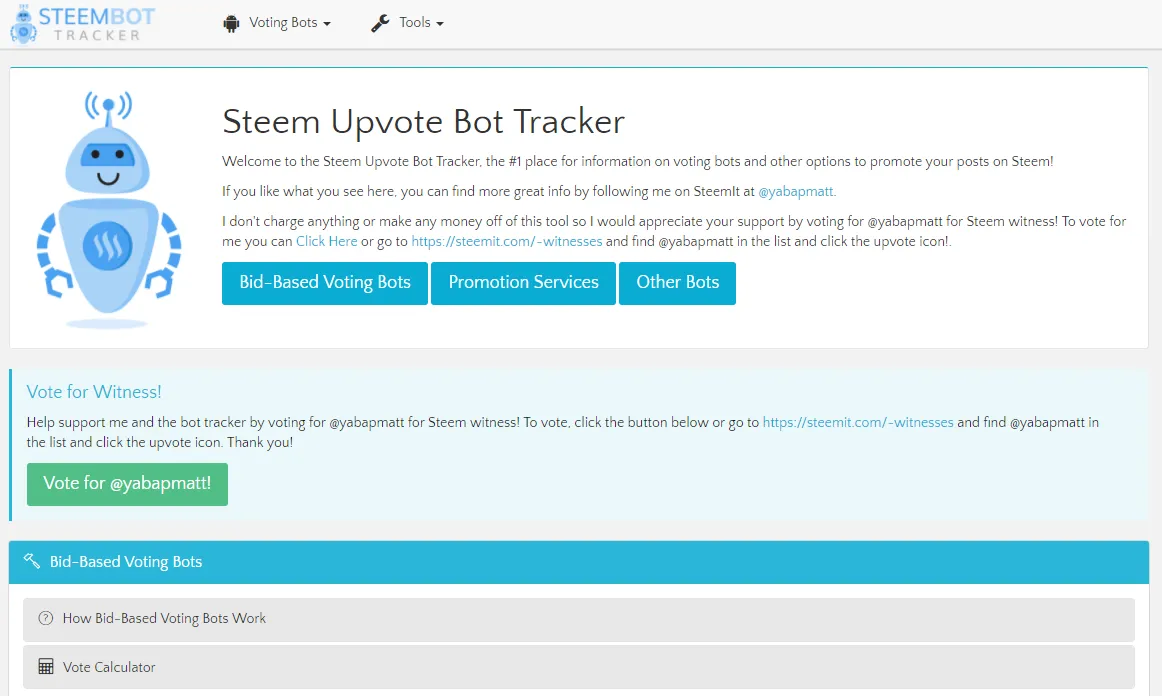Click the calculator icon beside Vote Calculator
Viewport: 1162px width, 696px height.
[46, 666]
